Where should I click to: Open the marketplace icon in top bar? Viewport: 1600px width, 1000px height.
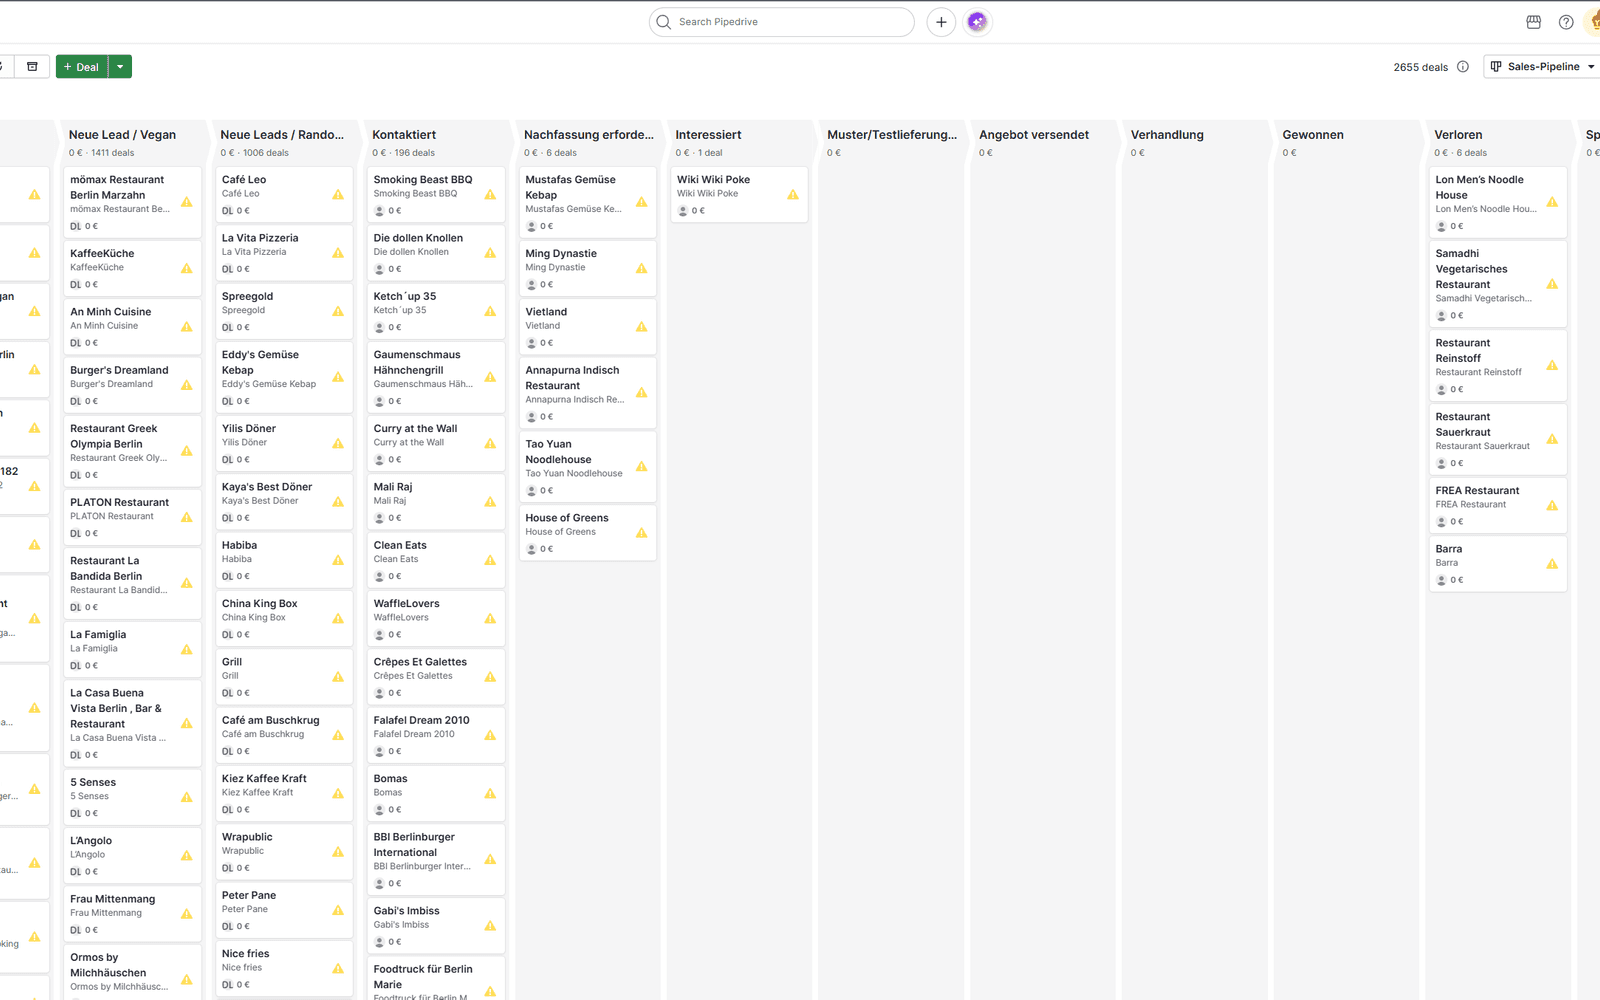(1534, 22)
